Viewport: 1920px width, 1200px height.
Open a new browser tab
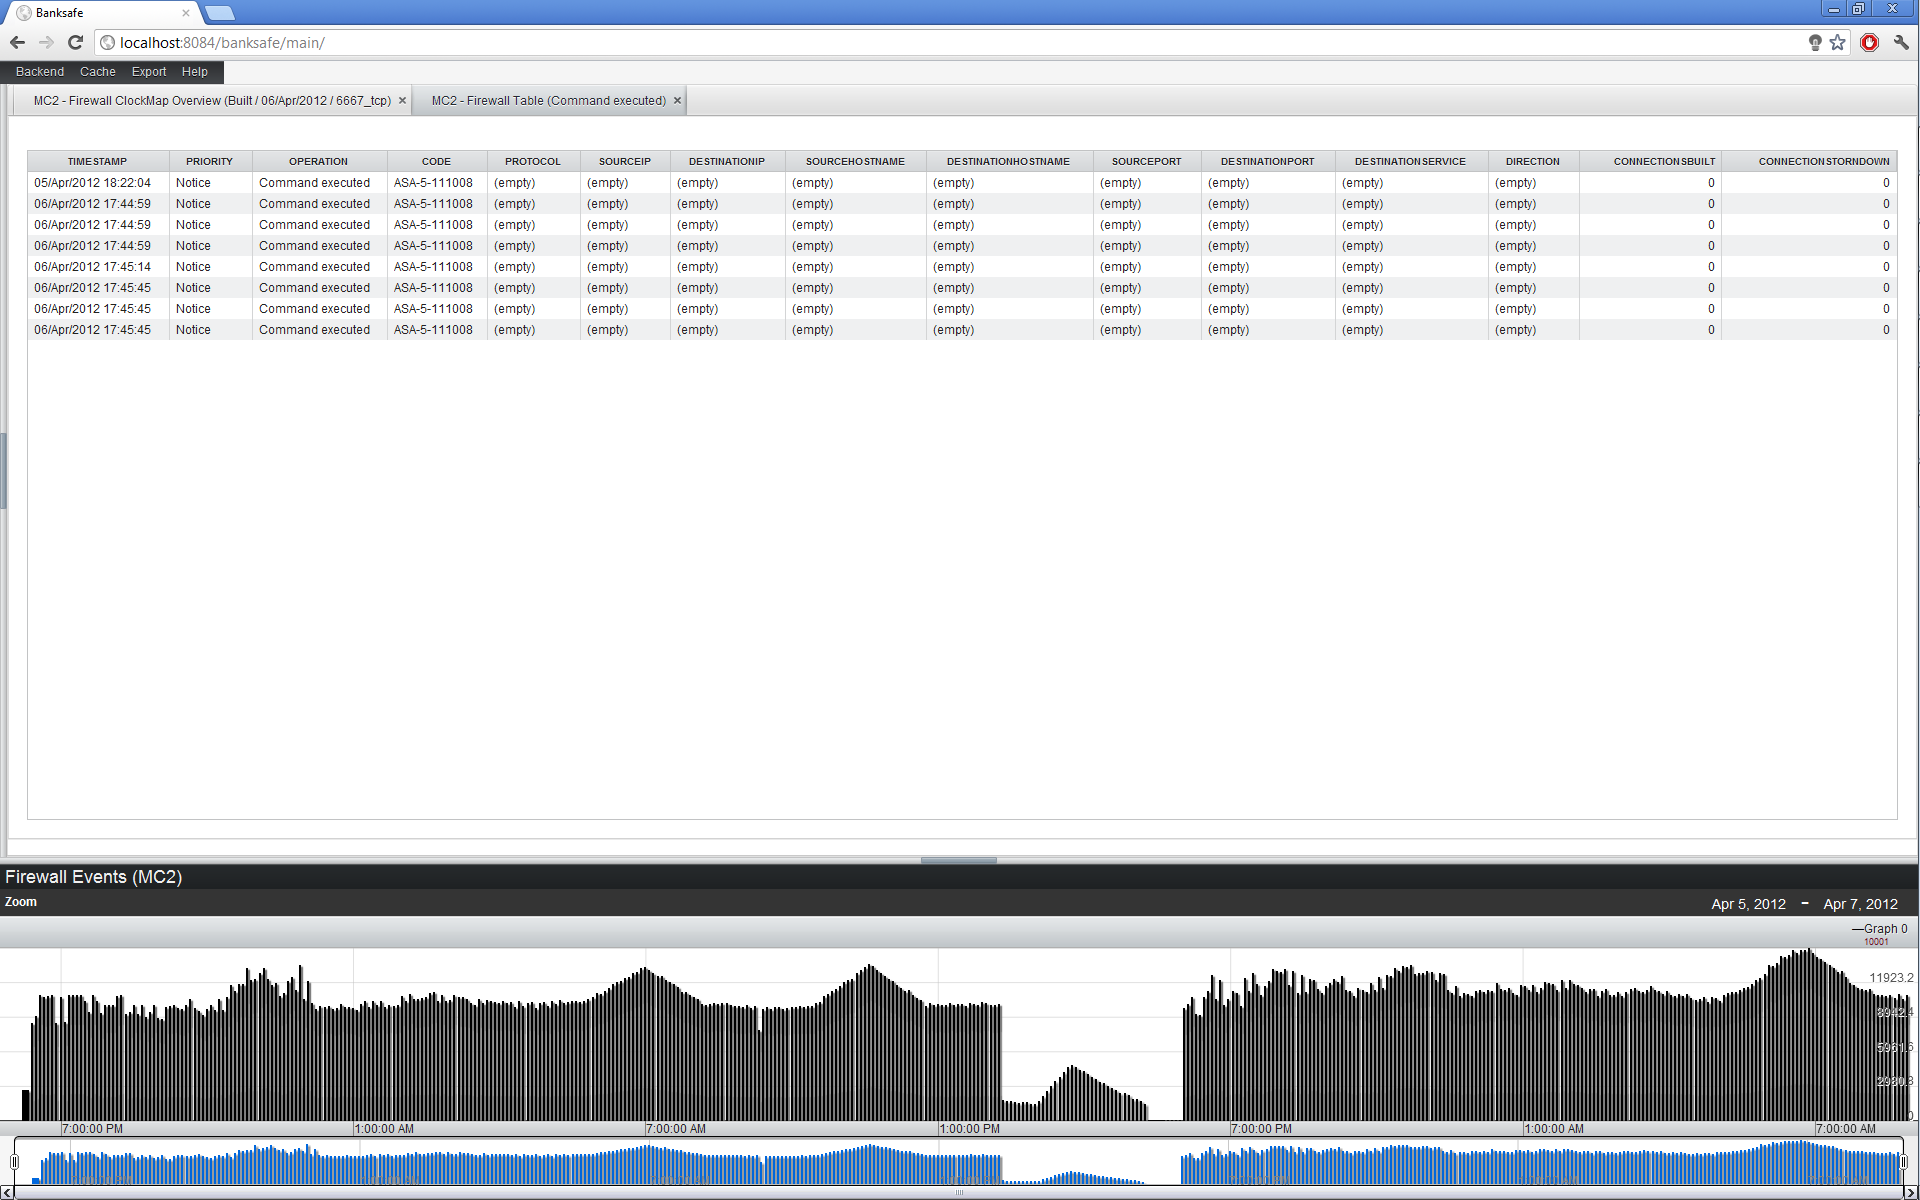(x=219, y=13)
